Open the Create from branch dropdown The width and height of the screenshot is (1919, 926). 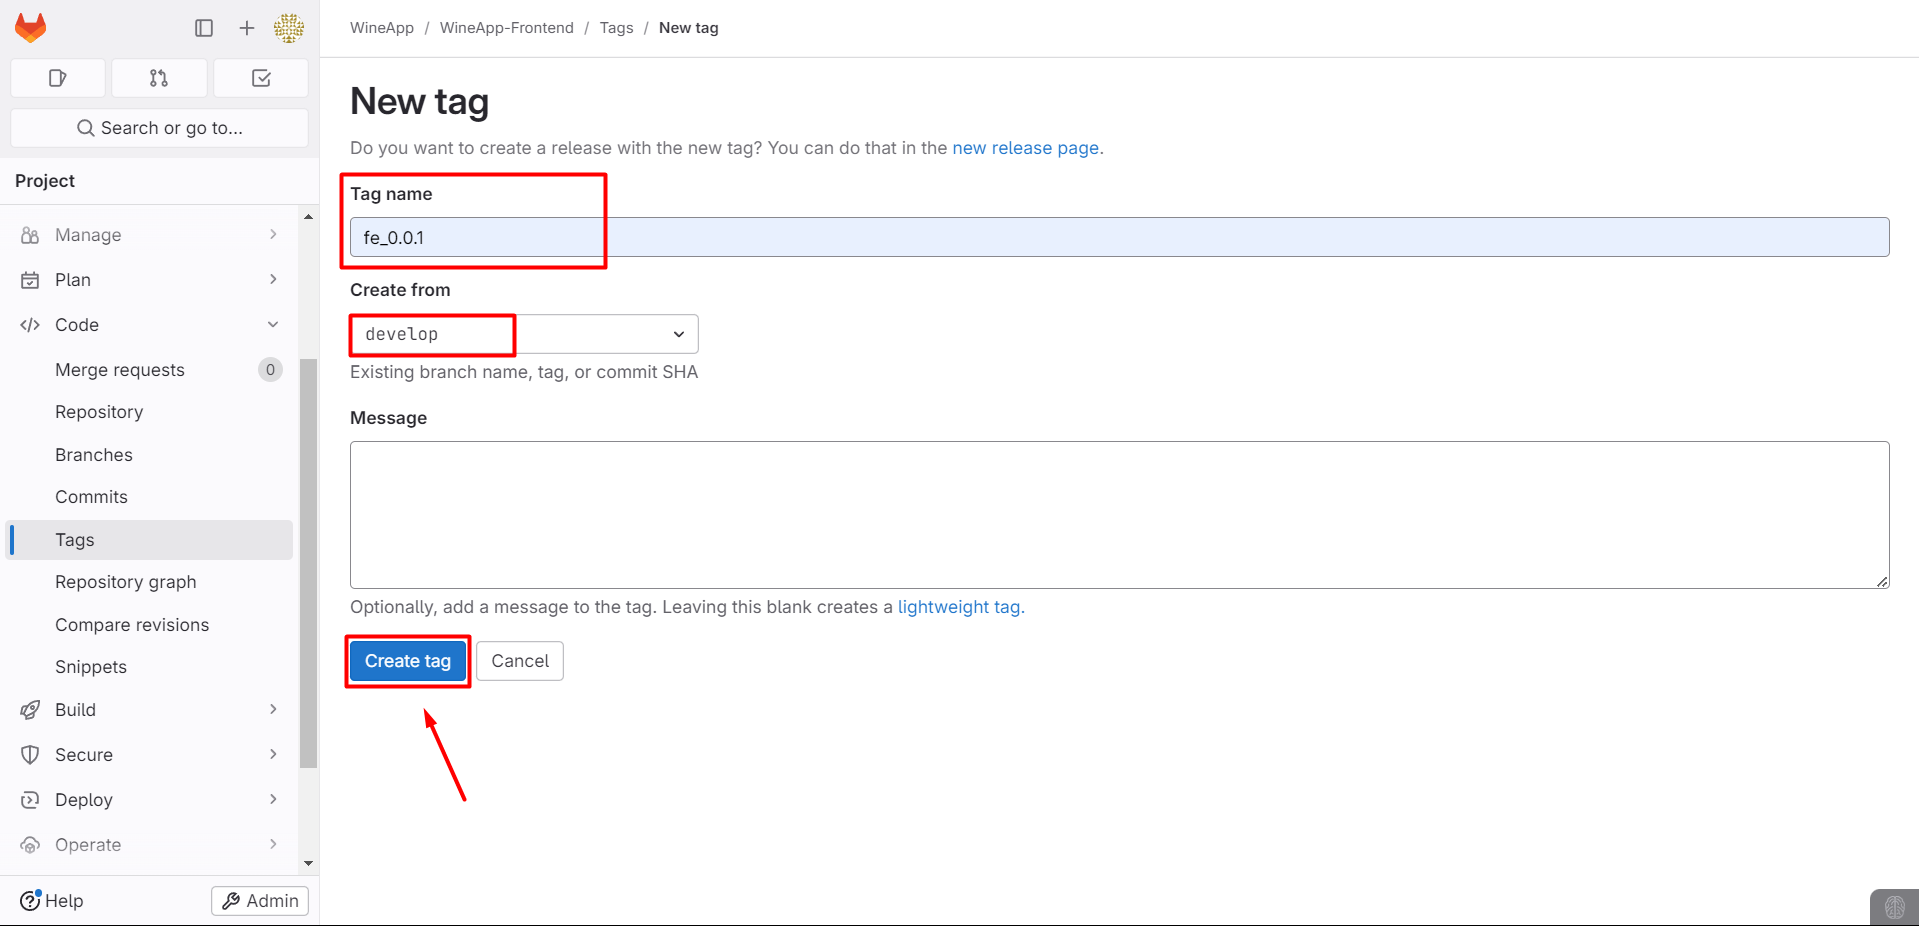(523, 334)
